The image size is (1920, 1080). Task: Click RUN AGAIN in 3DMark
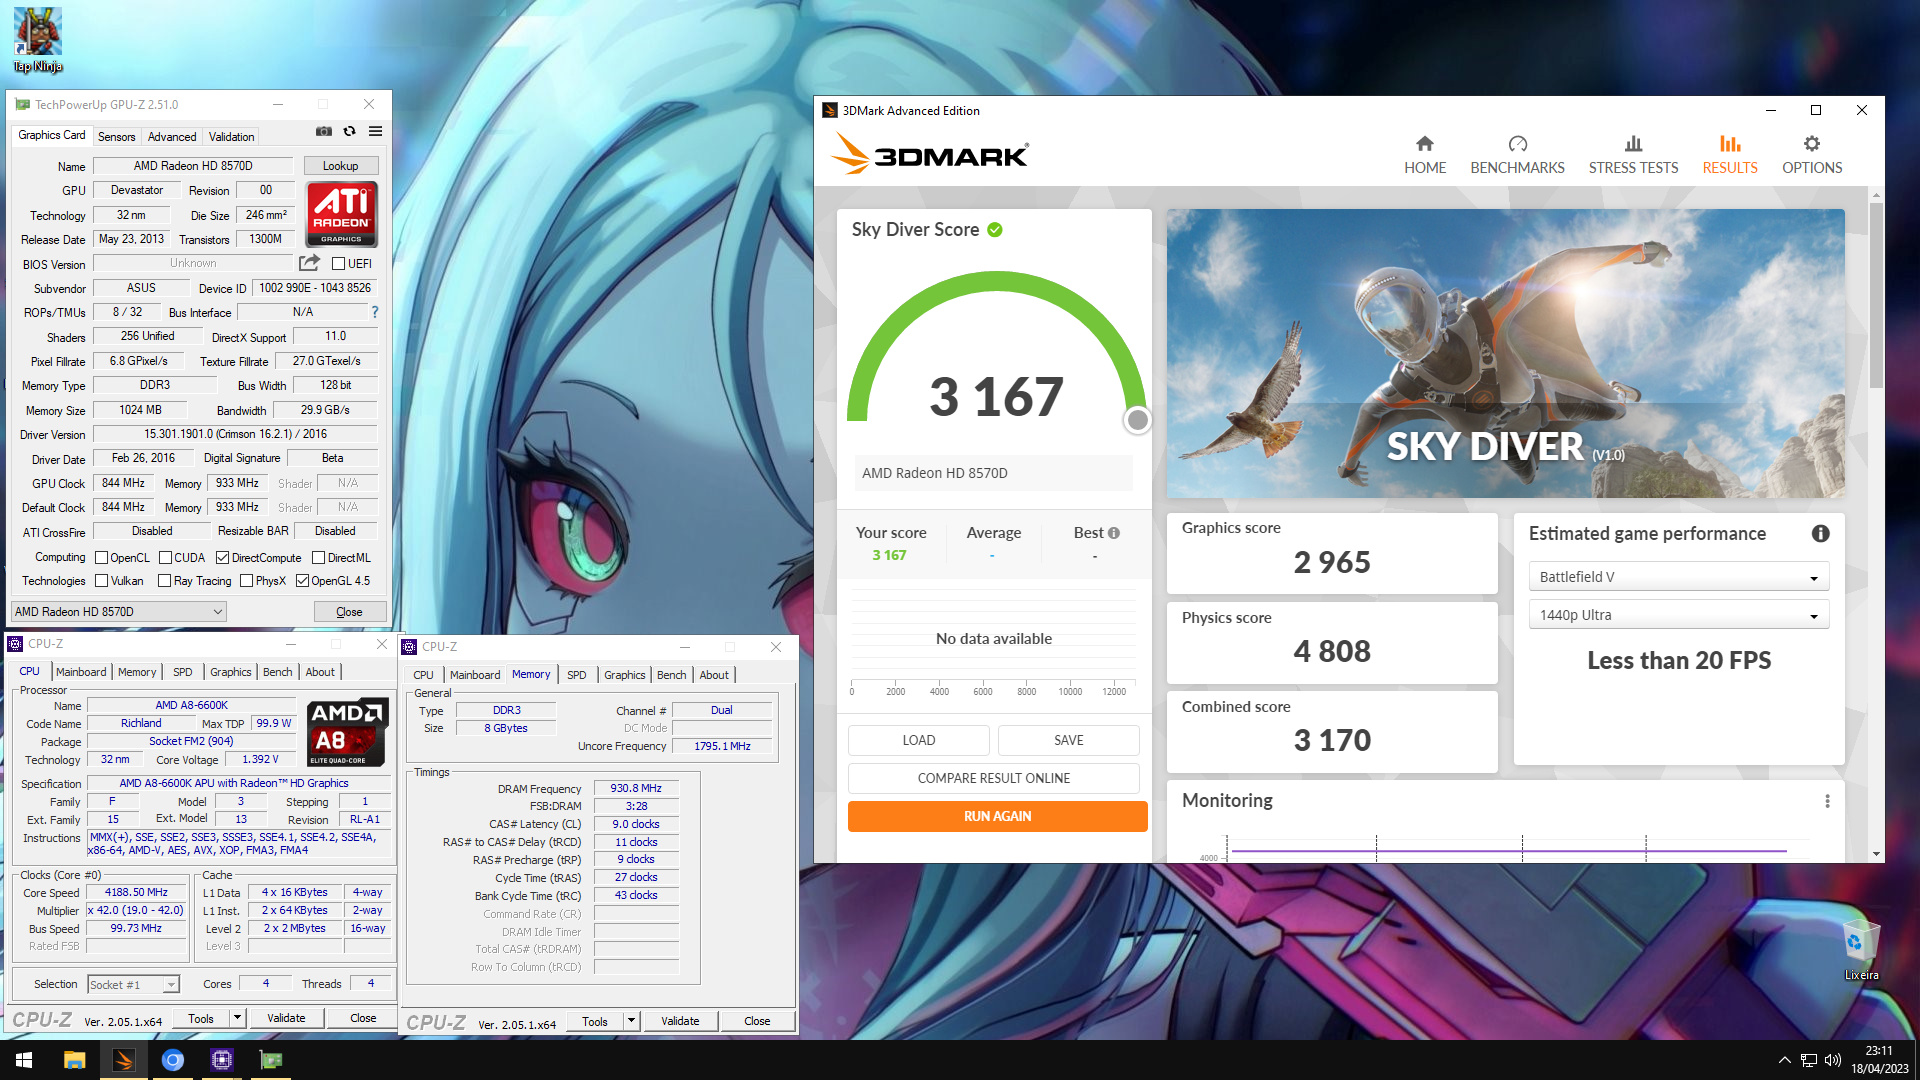997,816
